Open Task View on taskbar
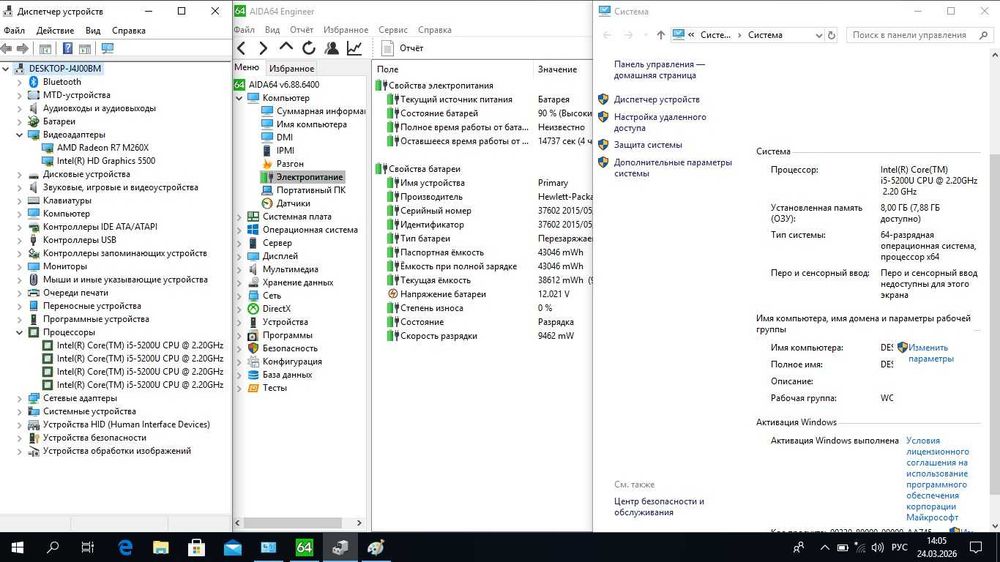The height and width of the screenshot is (562, 1000). click(x=88, y=547)
